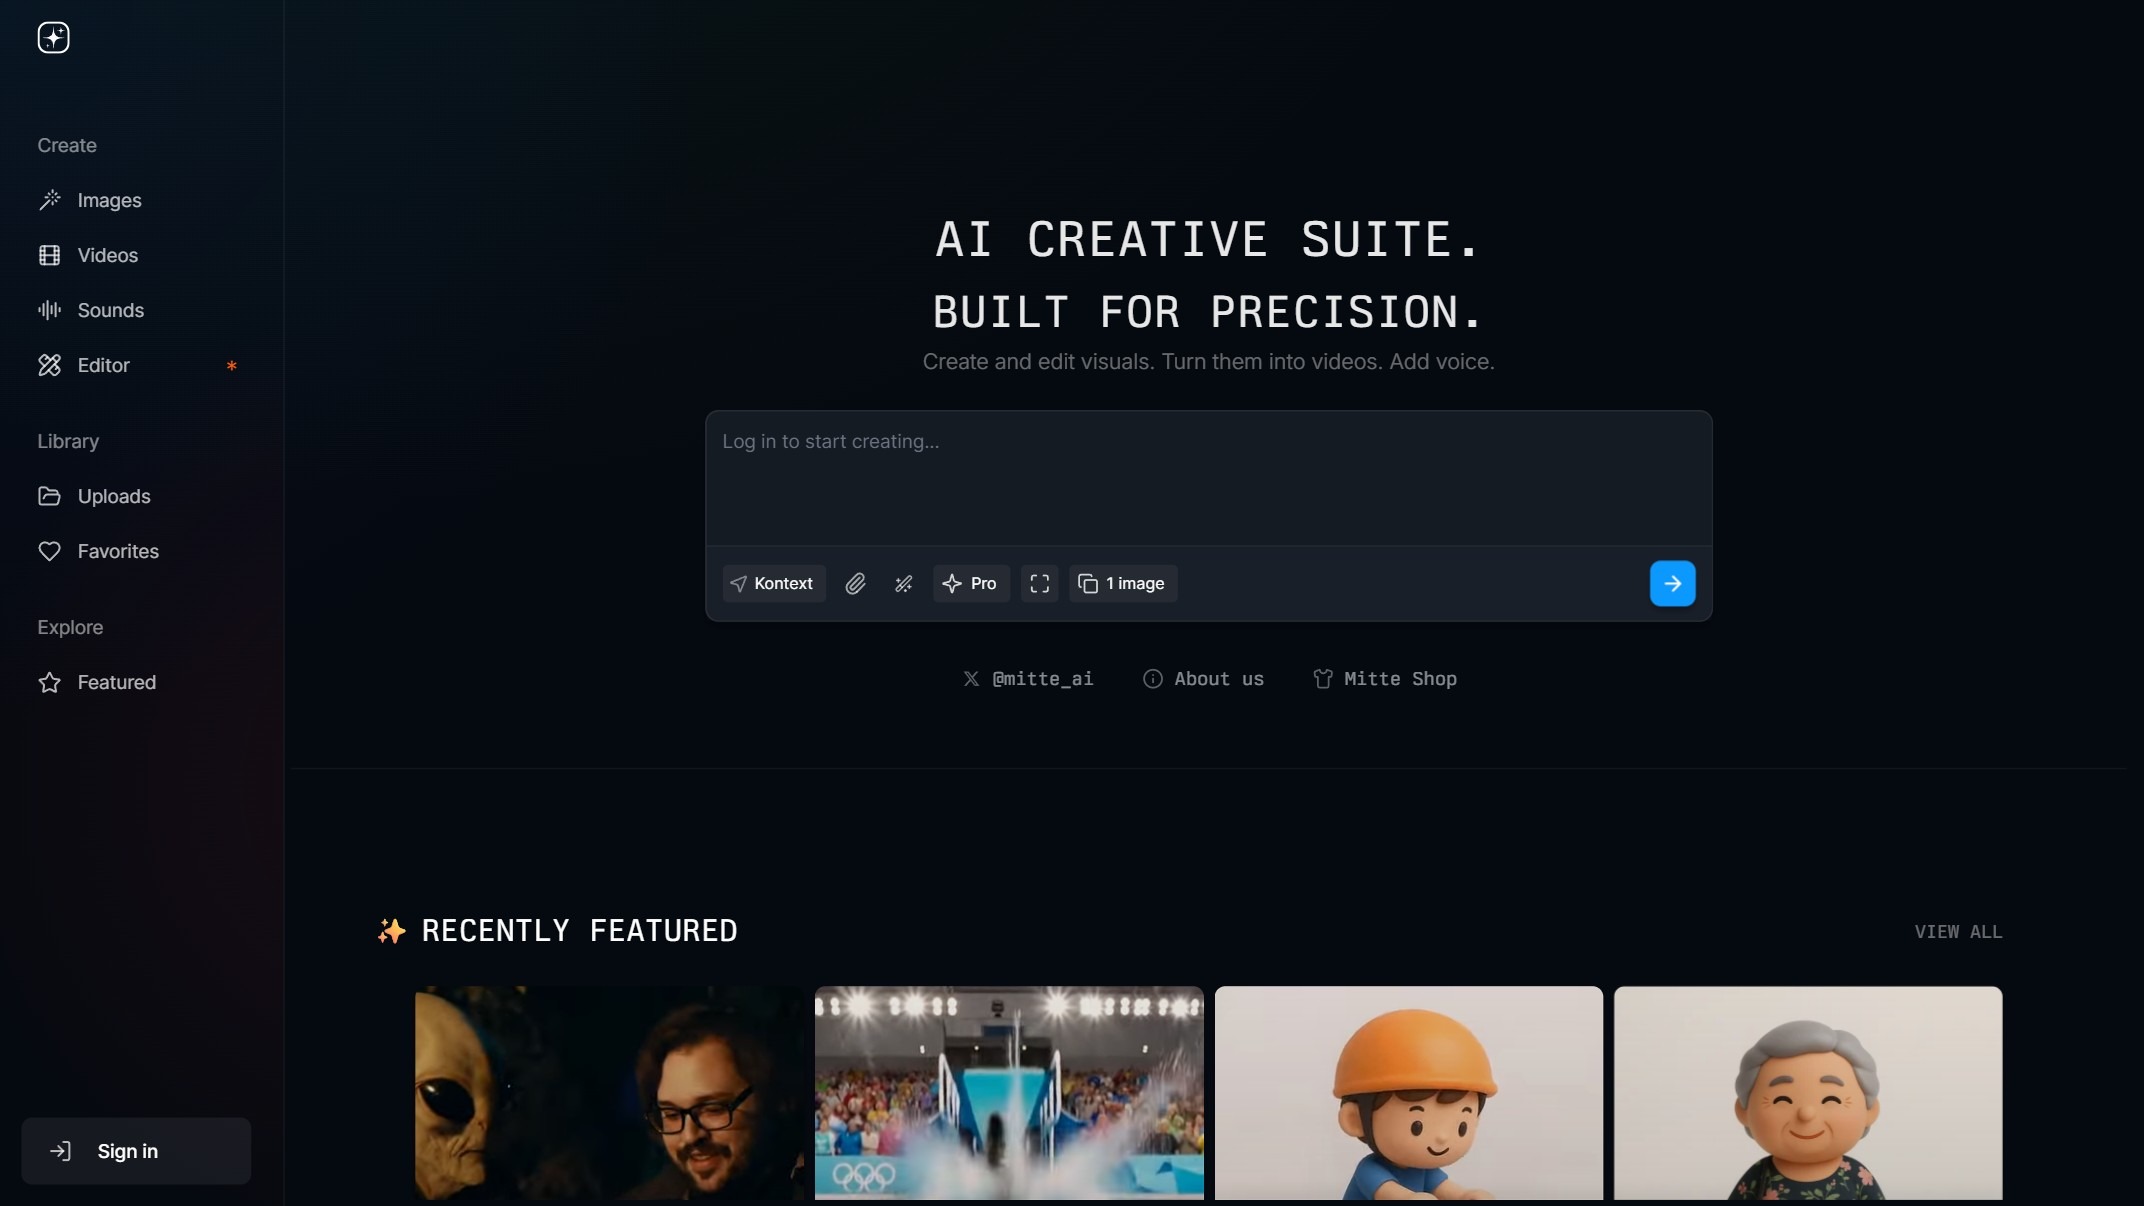
Task: Open Images from the sidebar
Action: pos(109,201)
